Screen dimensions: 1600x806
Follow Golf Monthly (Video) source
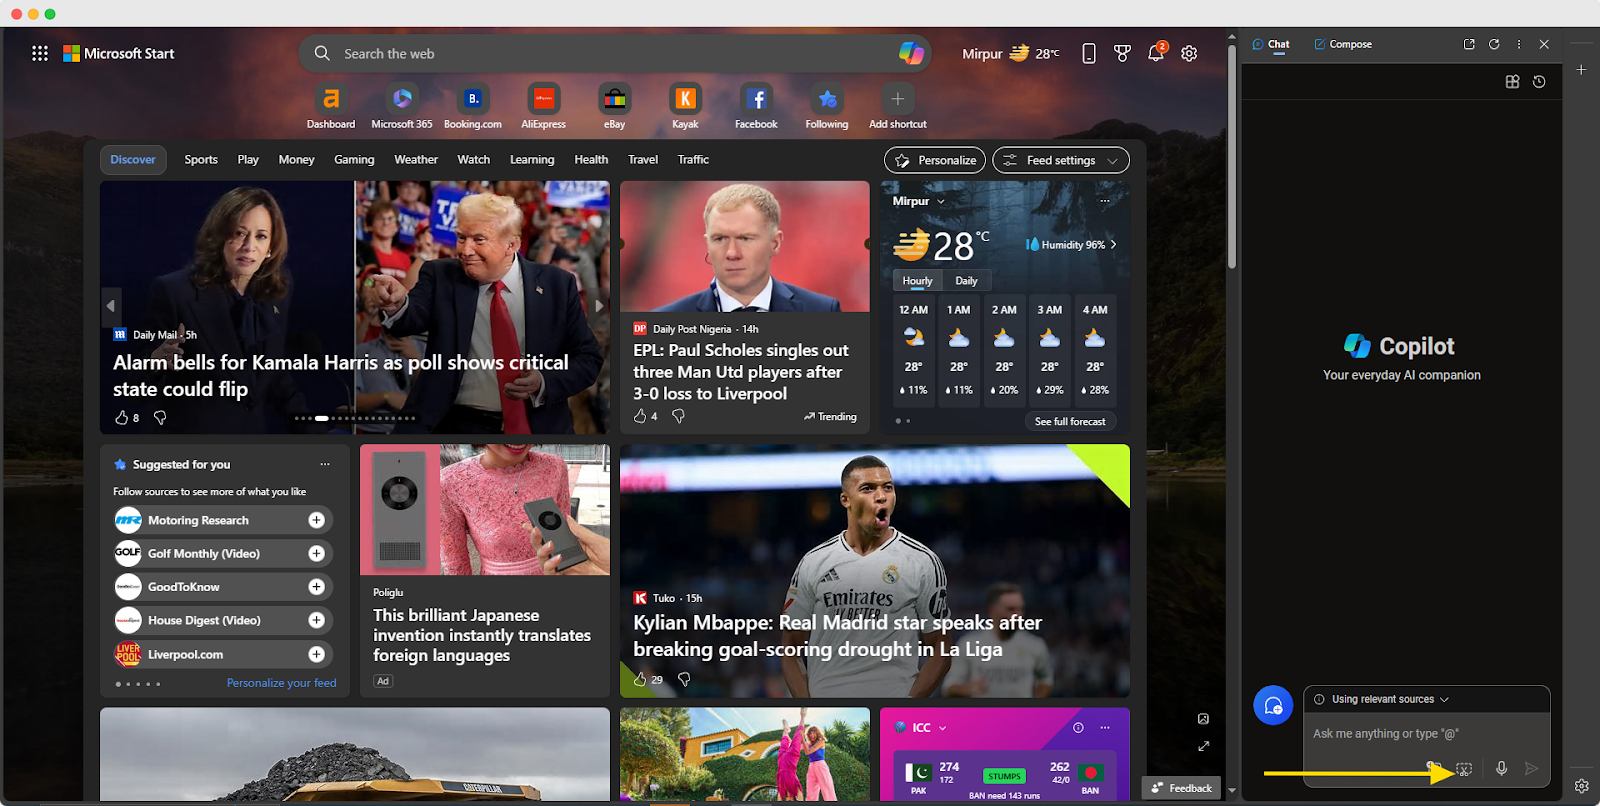pyautogui.click(x=317, y=553)
